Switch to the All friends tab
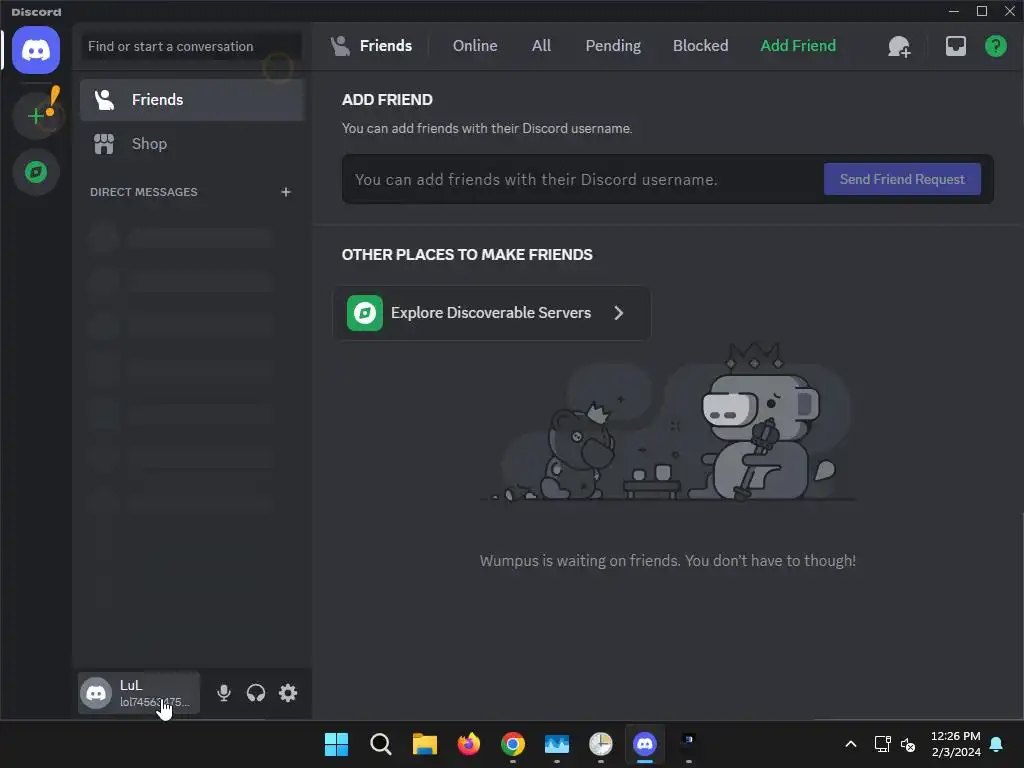 [x=541, y=46]
